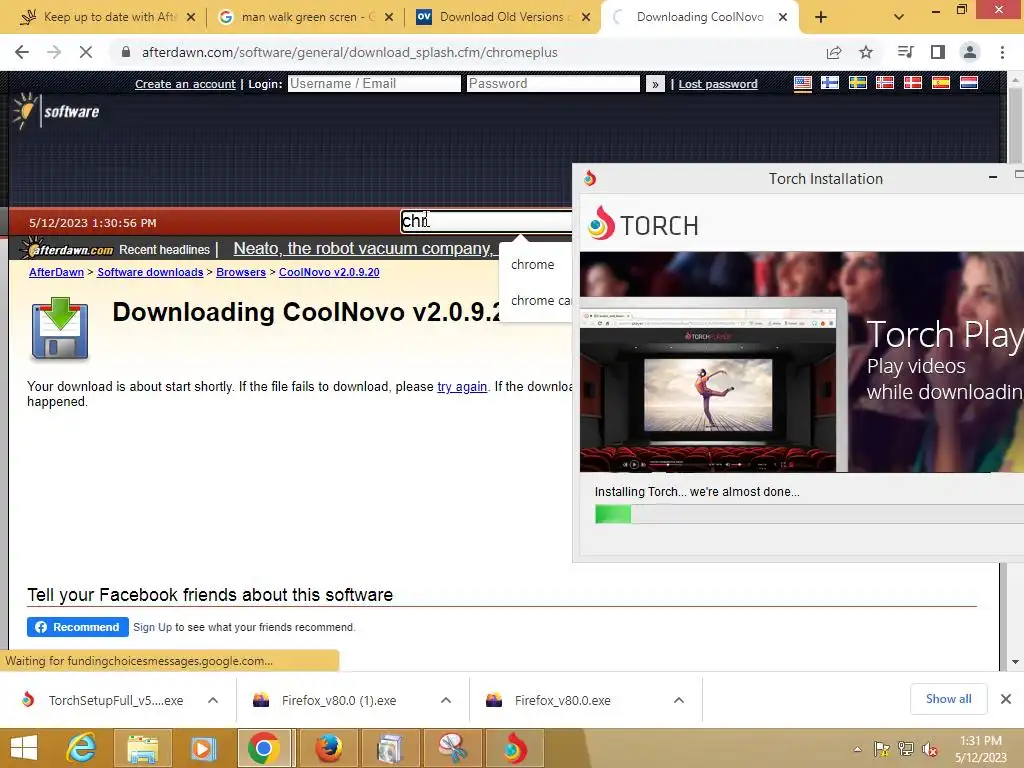Viewport: 1024px width, 768px height.
Task: Open a new tab with plus button
Action: point(821,17)
